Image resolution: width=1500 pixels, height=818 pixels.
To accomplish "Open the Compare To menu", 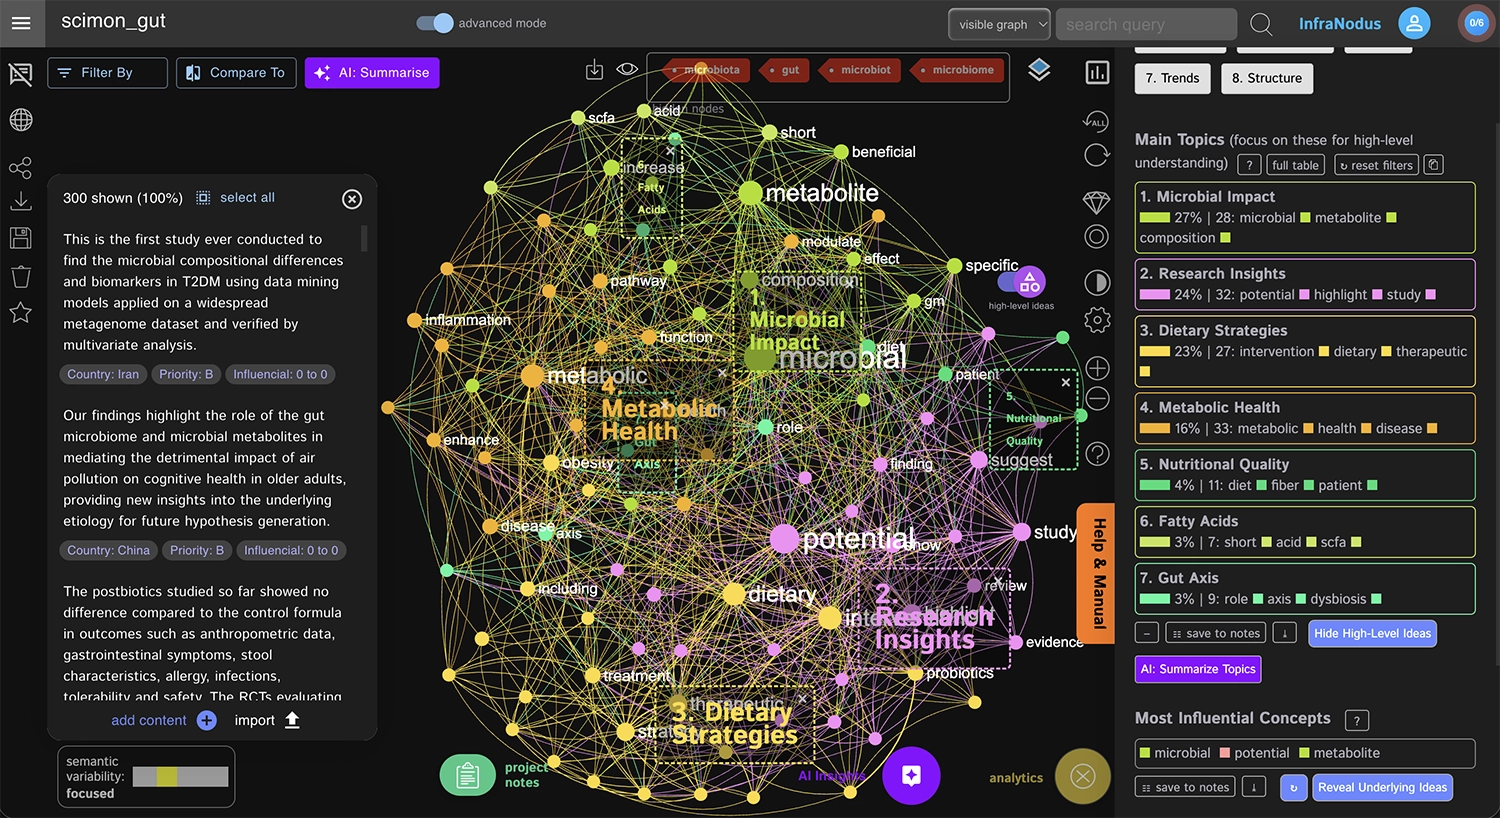I will (236, 72).
